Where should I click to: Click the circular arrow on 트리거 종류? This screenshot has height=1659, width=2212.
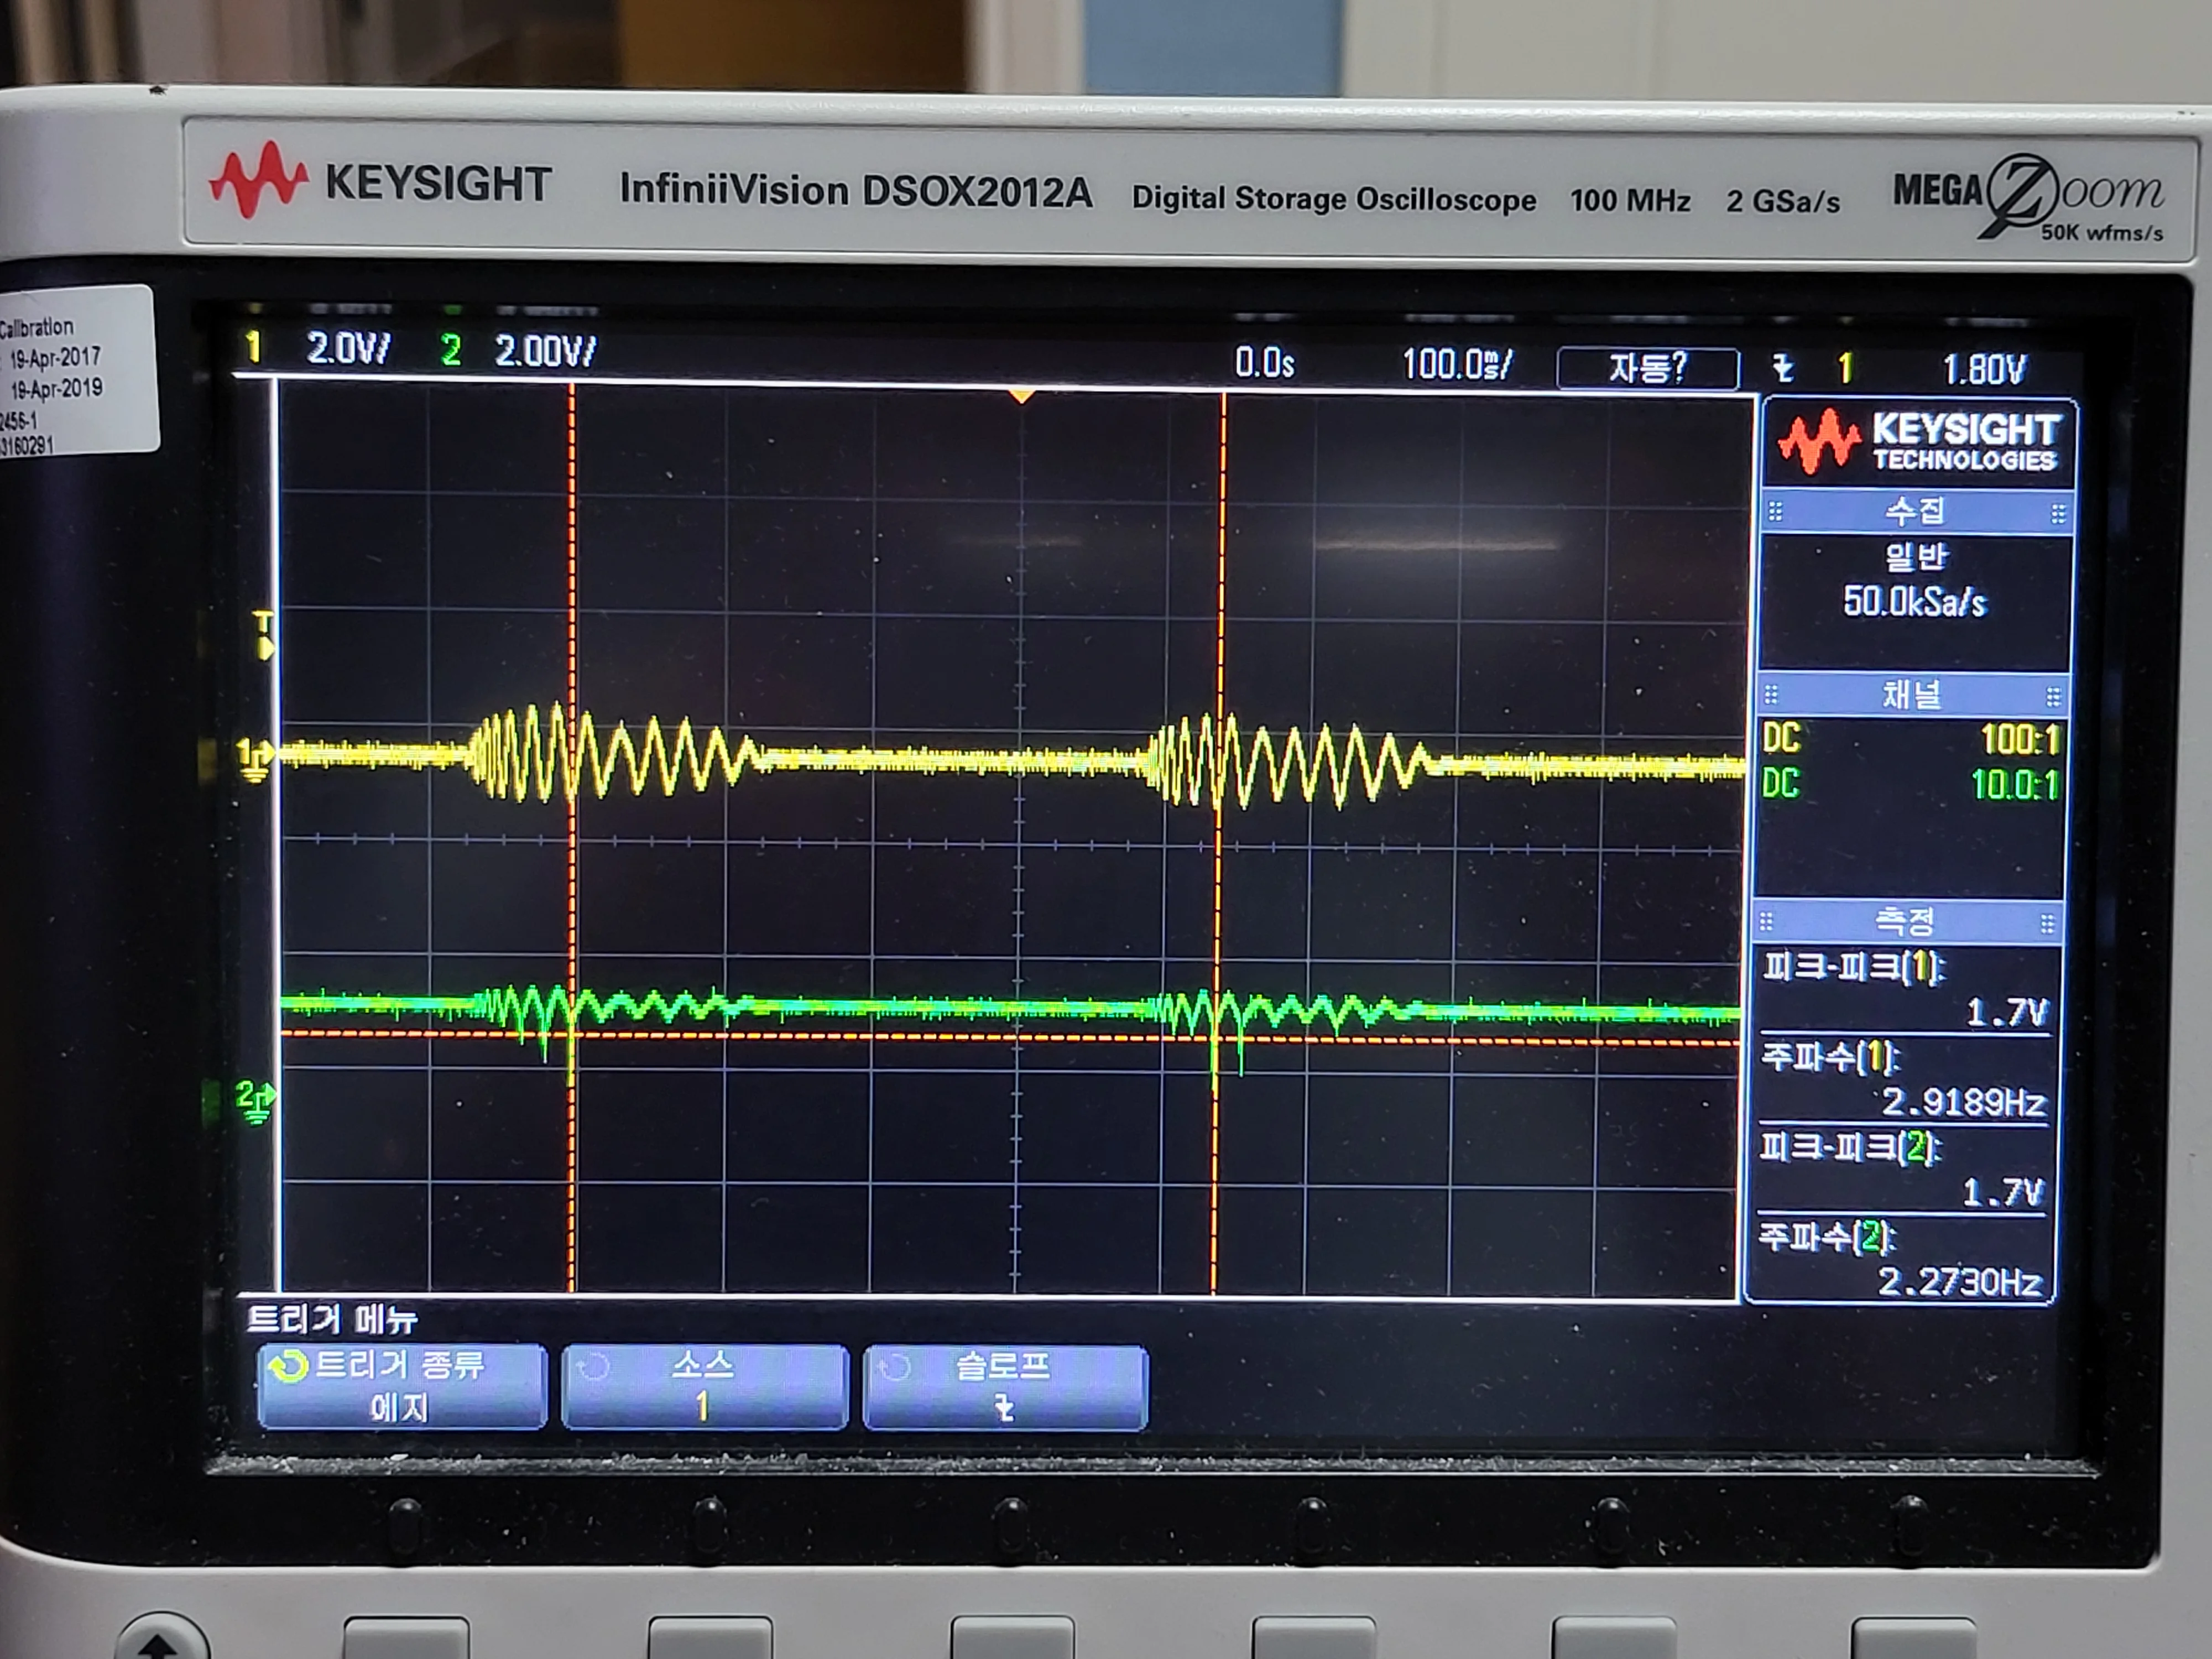tap(289, 1366)
